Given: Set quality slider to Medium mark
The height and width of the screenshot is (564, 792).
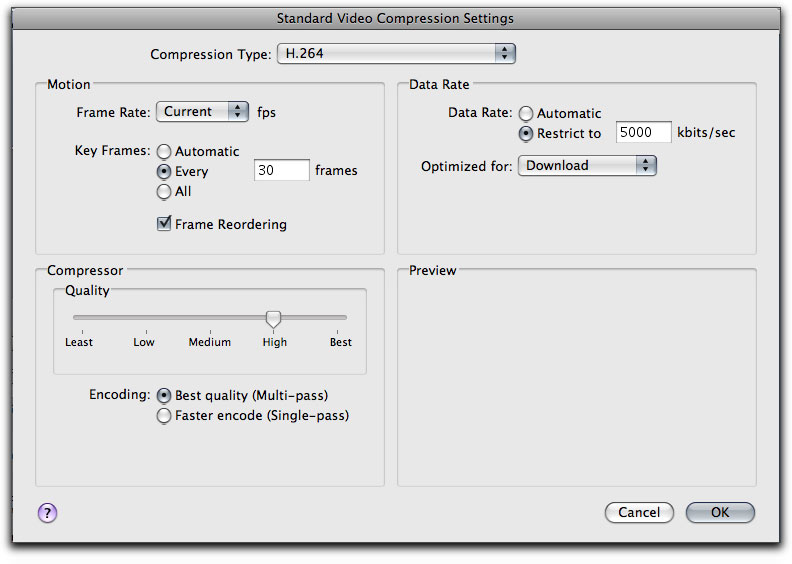Looking at the screenshot, I should (210, 318).
